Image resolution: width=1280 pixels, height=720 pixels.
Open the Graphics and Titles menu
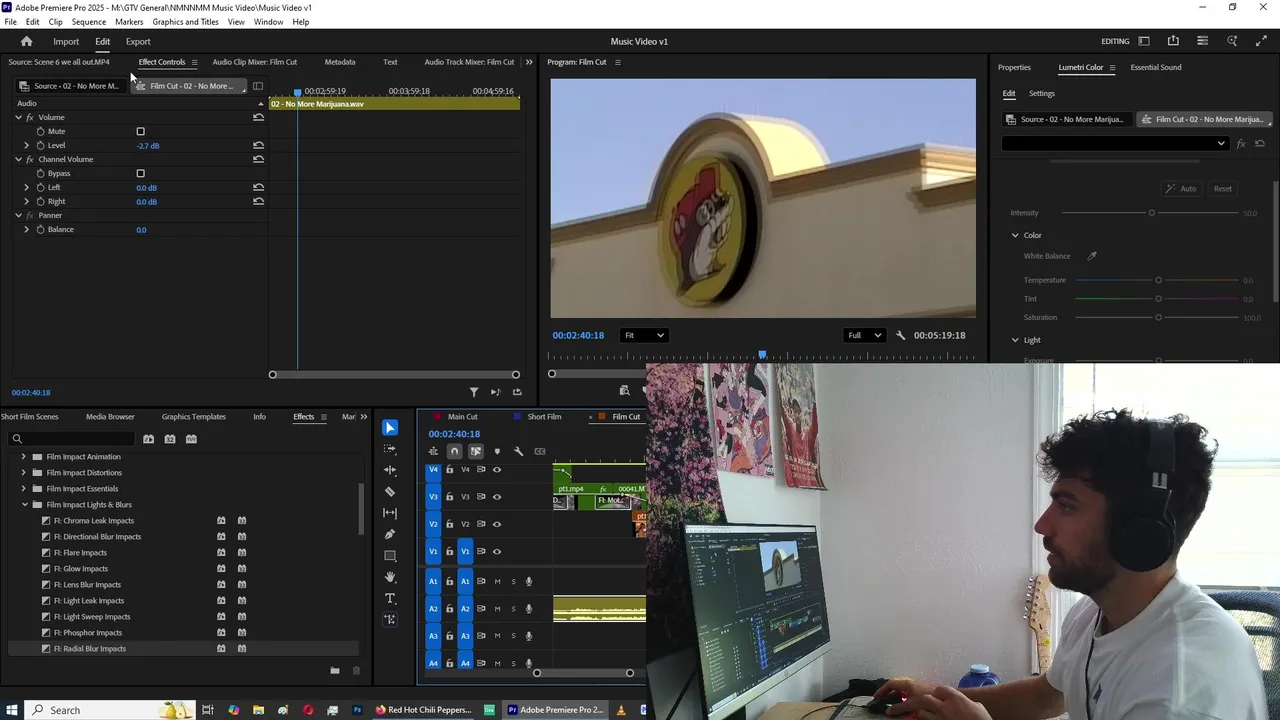(x=185, y=22)
